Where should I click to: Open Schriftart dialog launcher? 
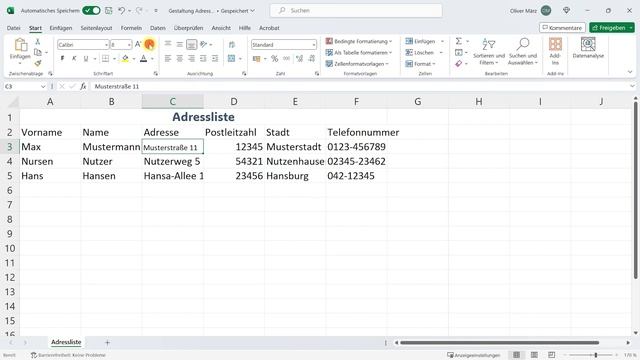click(x=156, y=73)
